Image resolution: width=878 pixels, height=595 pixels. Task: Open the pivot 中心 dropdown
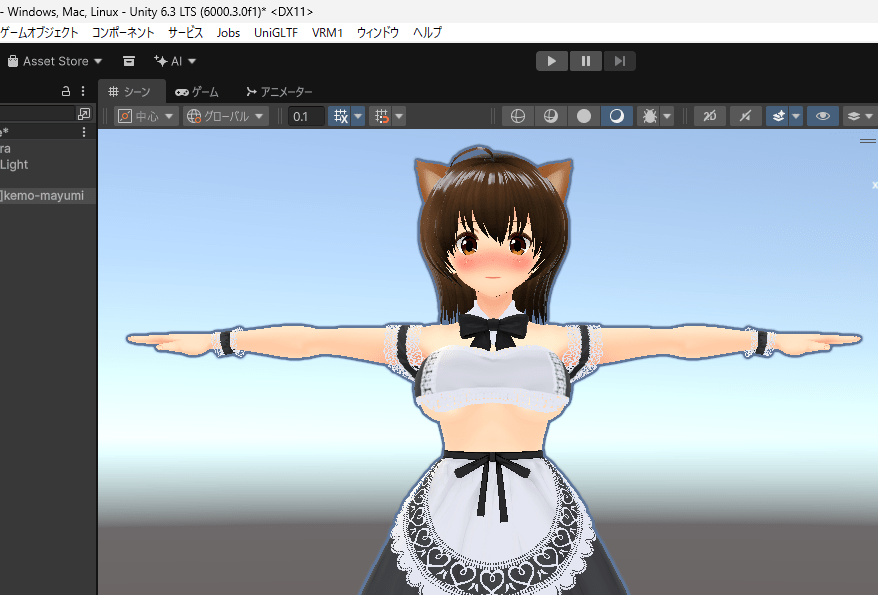point(146,116)
